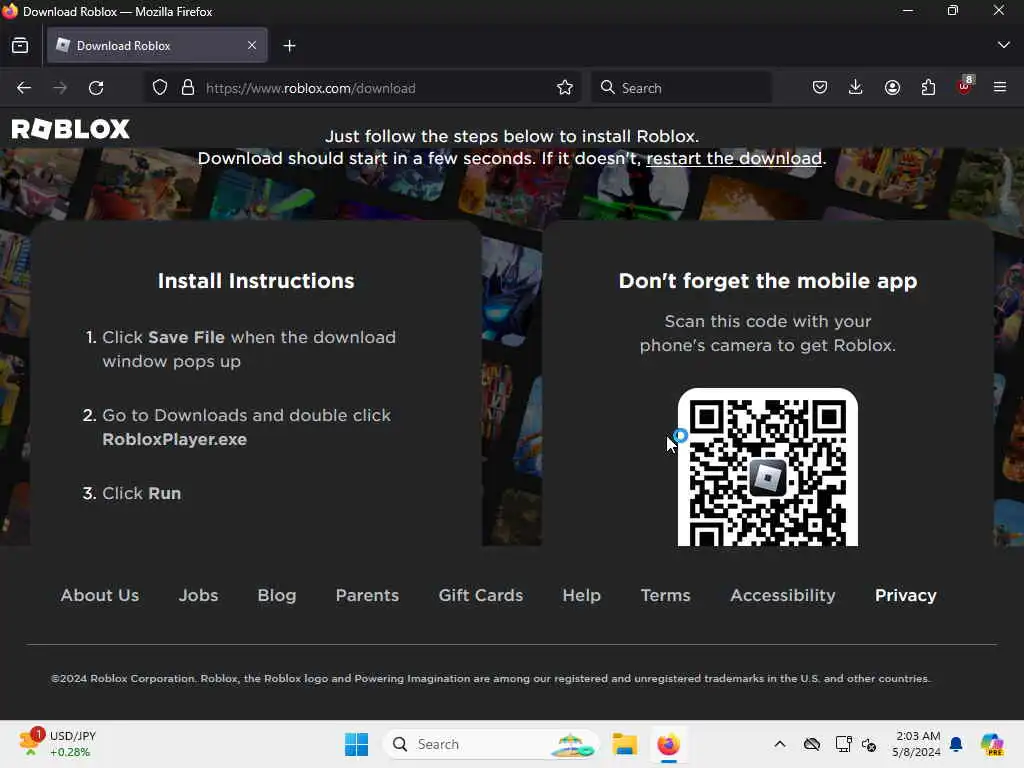Image resolution: width=1024 pixels, height=768 pixels.
Task: Open Firefox account icon
Action: (892, 88)
